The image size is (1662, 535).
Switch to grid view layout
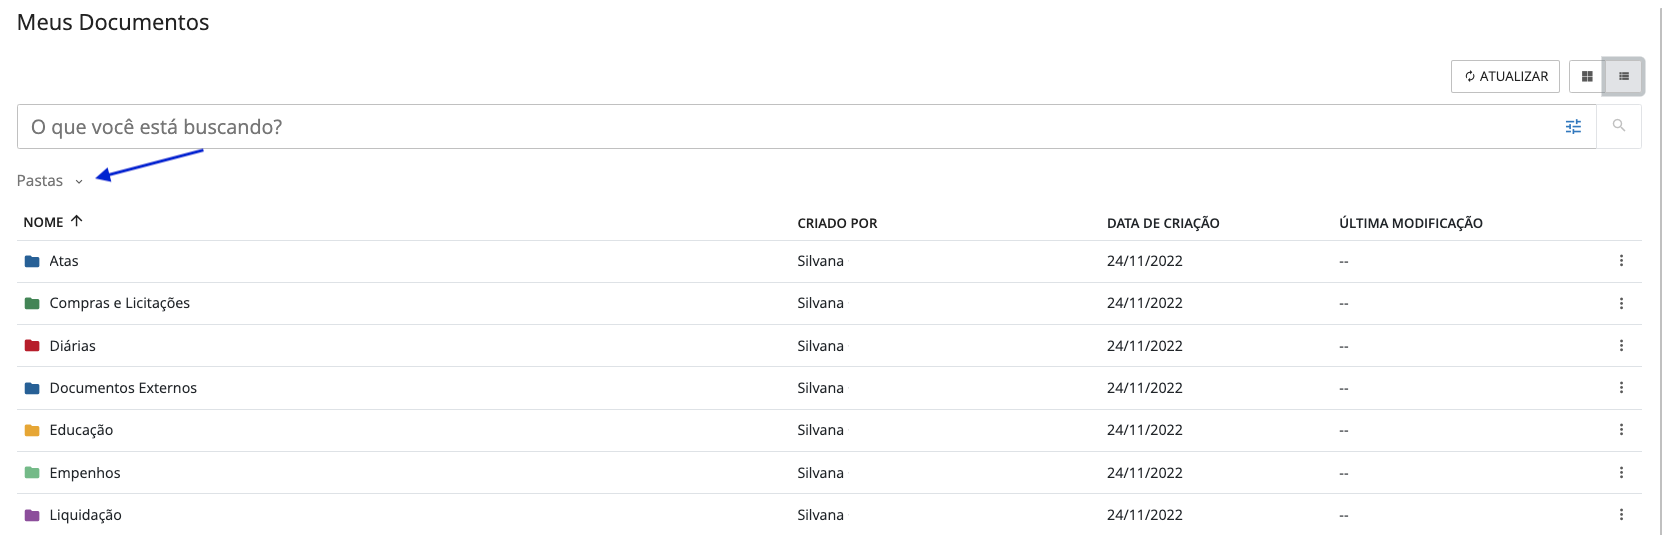(x=1587, y=76)
